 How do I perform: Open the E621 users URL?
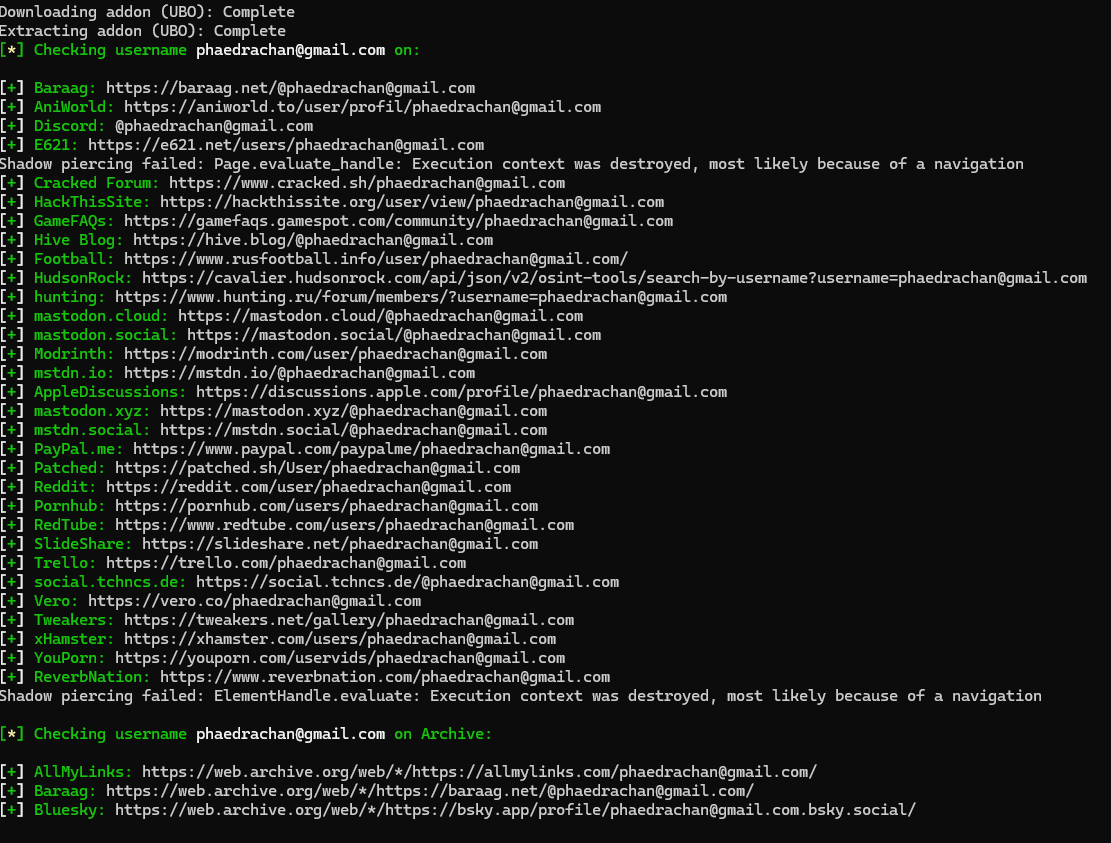coord(286,145)
